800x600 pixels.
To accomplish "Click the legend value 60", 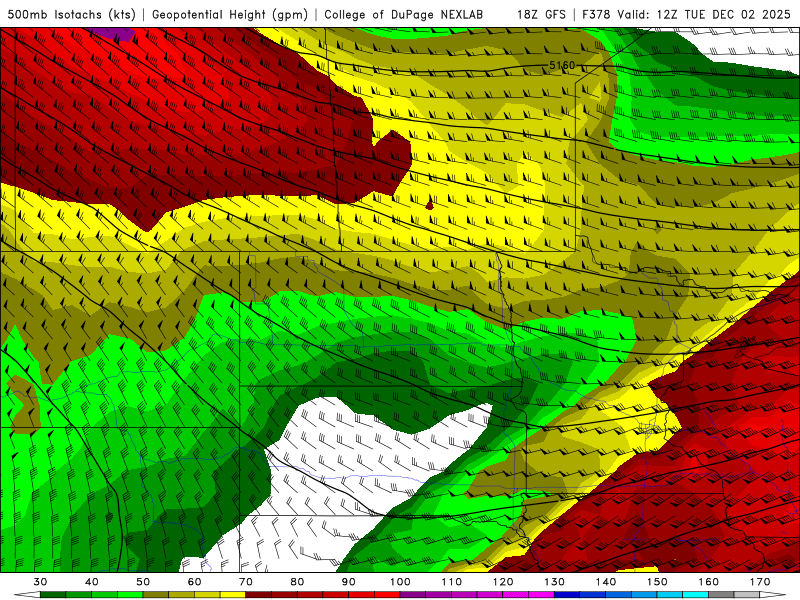I will coord(194,582).
